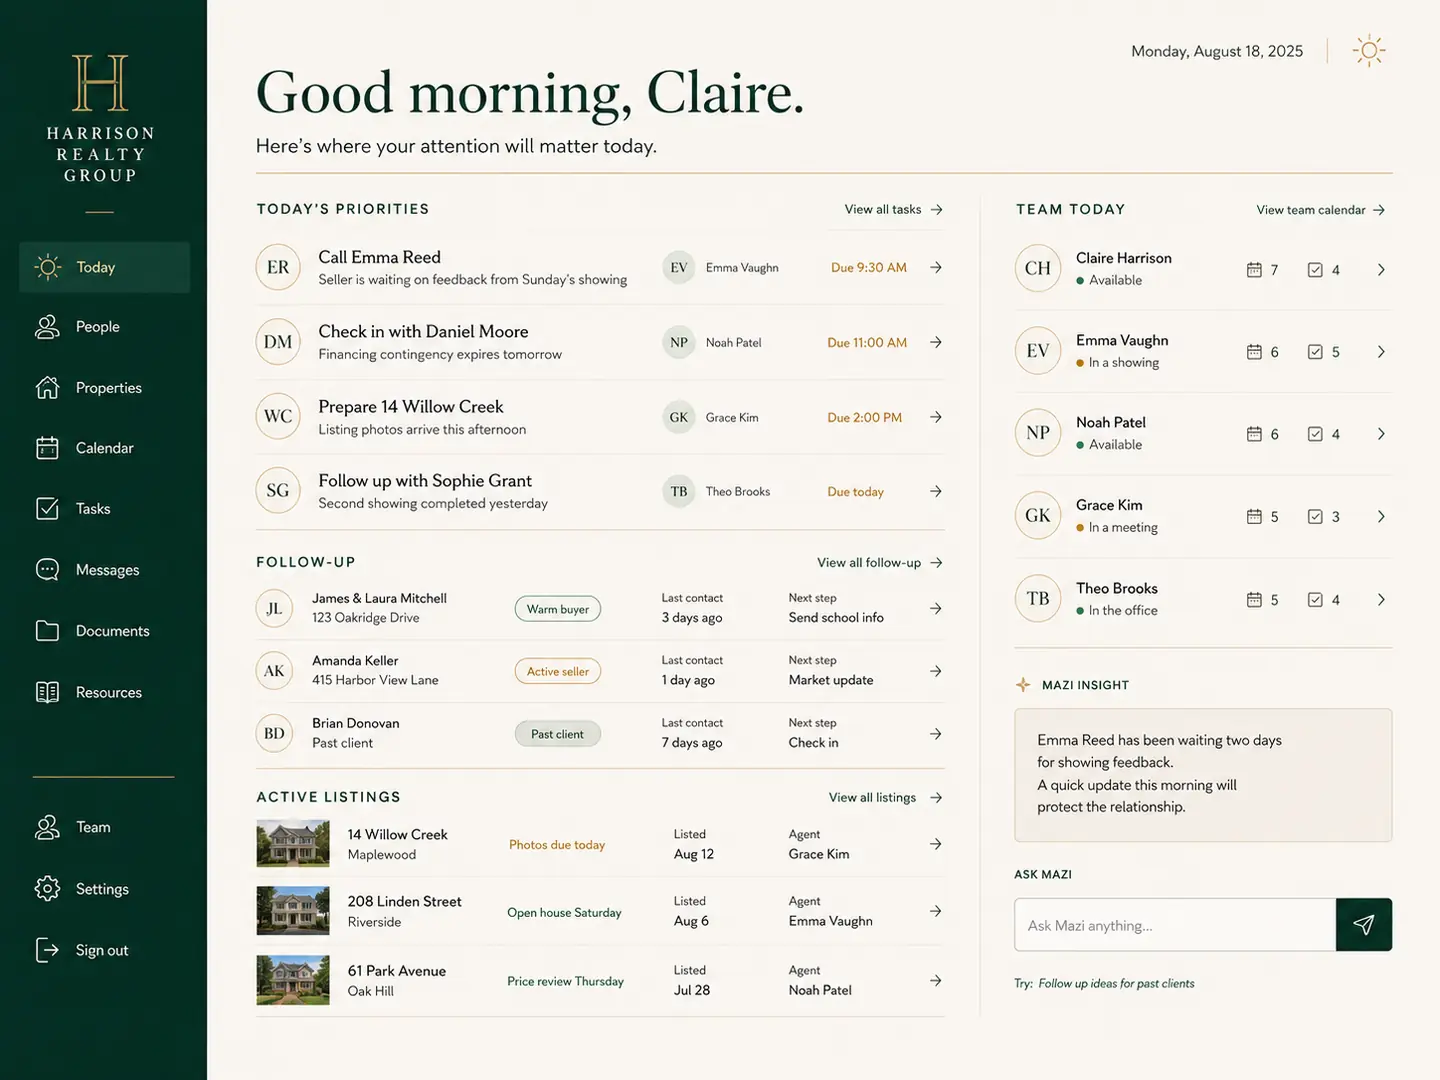The image size is (1440, 1080).
Task: Send the Ask Mazi message
Action: point(1364,925)
